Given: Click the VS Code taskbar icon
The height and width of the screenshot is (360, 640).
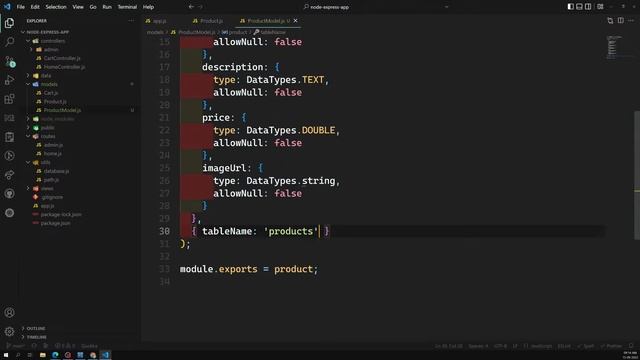Looking at the screenshot, I should tap(105, 355).
